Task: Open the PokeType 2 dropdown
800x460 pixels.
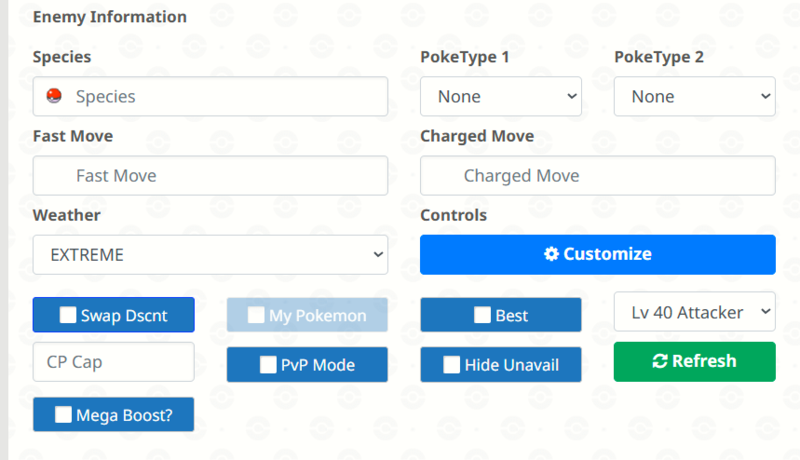Action: [694, 97]
